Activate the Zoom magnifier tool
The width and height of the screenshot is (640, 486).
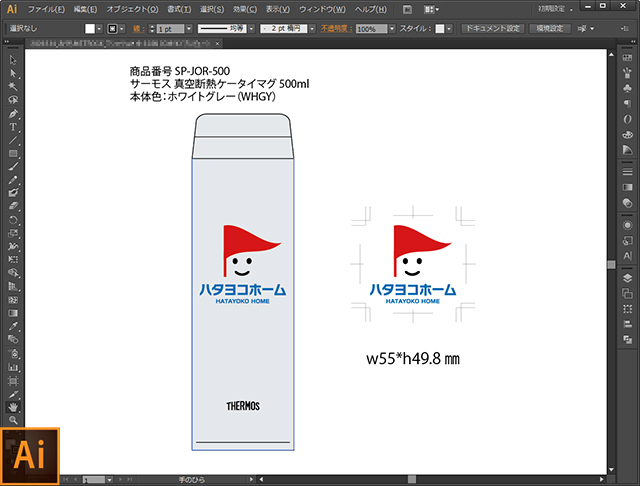[x=13, y=420]
